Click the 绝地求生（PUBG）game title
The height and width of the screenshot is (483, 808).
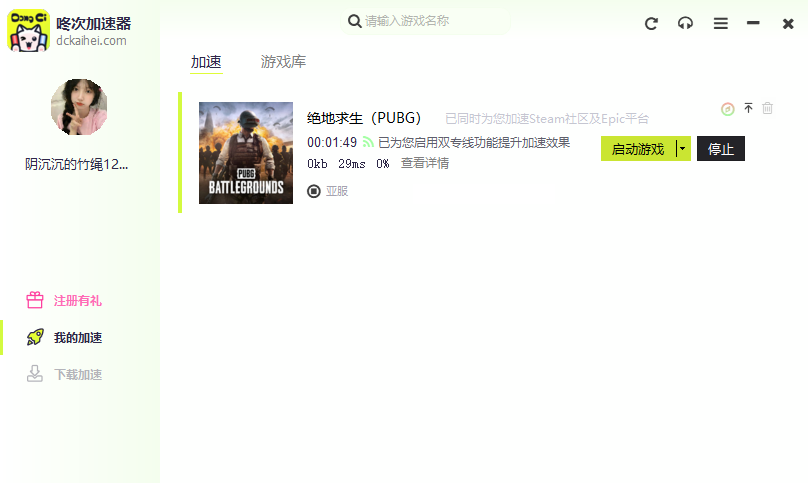(x=364, y=118)
